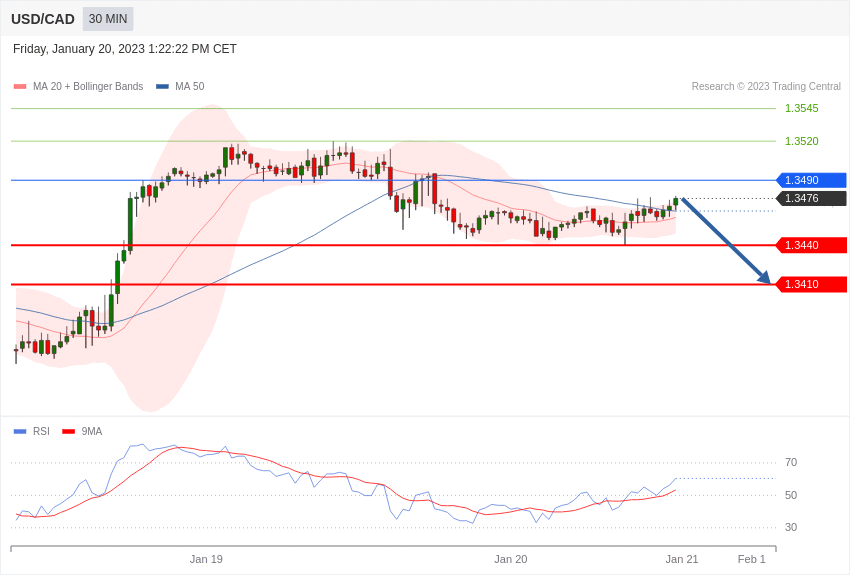Click the USD/CAD pair title

[43, 19]
